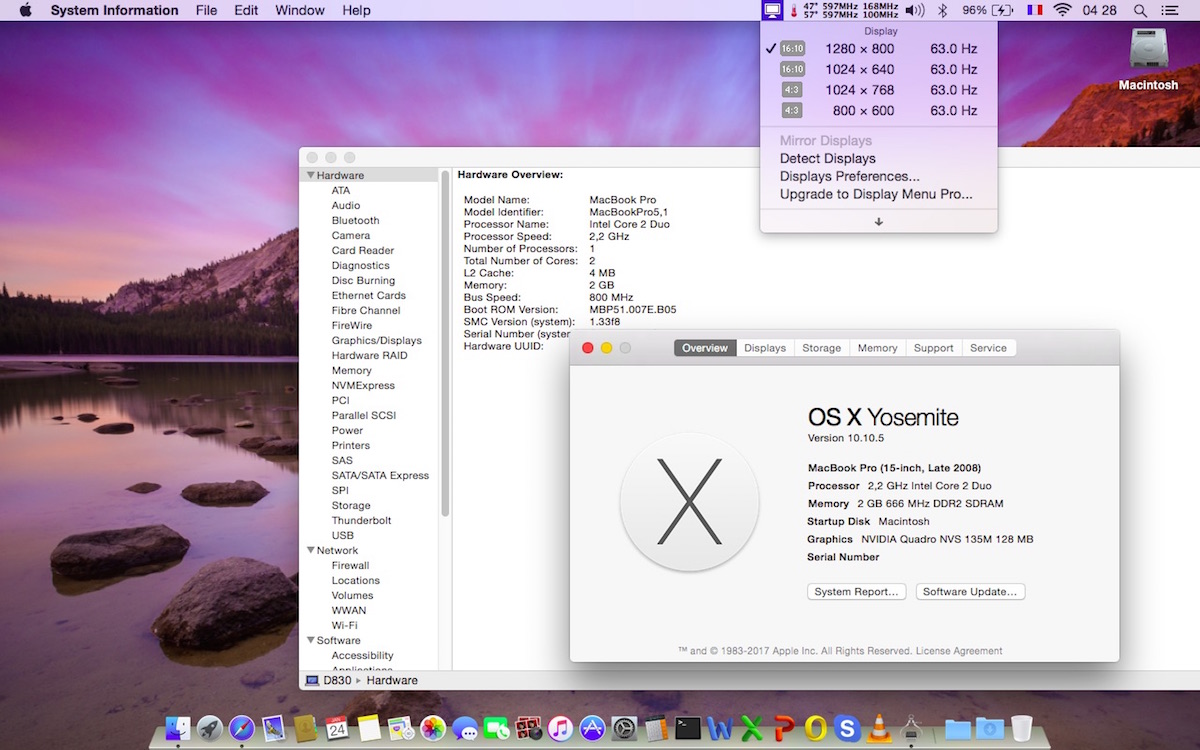Open FaceTime in the Dock
Image resolution: width=1200 pixels, height=750 pixels.
click(496, 729)
